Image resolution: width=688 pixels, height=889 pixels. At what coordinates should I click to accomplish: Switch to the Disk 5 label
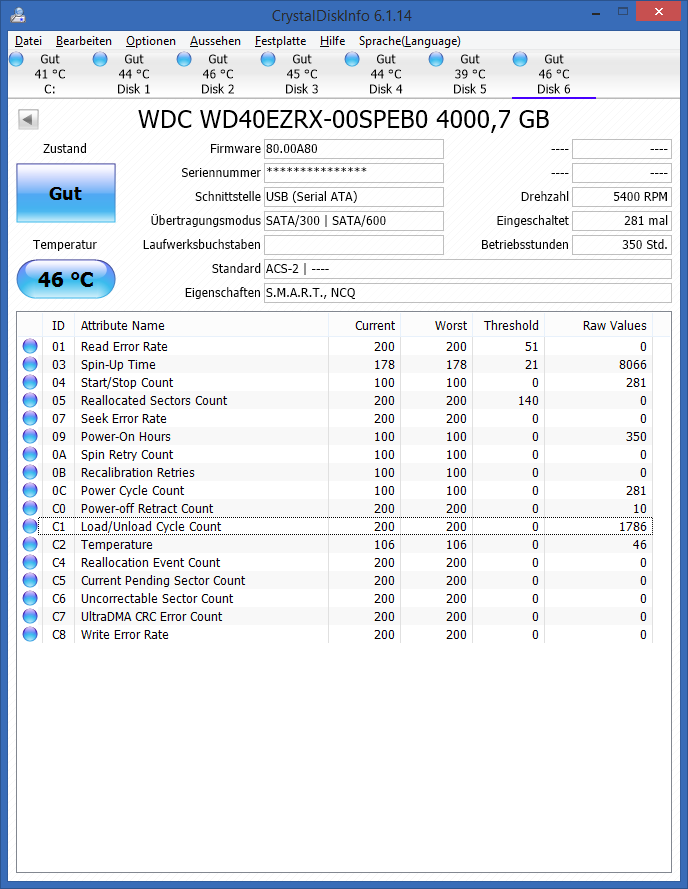click(x=470, y=89)
